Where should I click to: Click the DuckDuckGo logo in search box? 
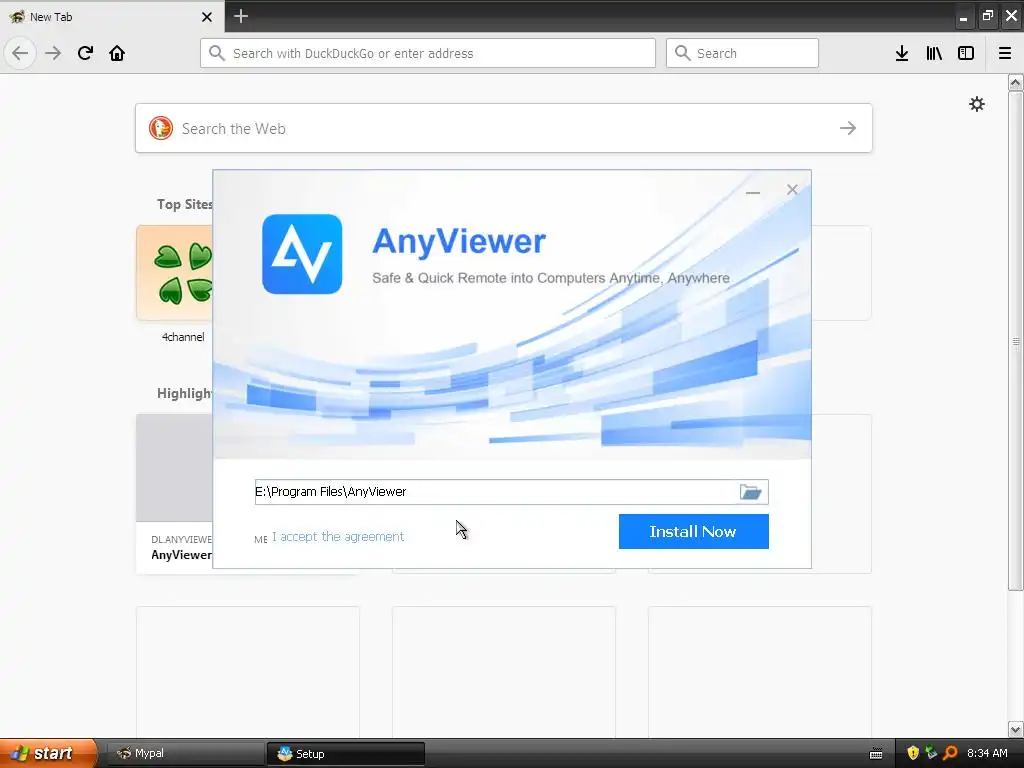pos(161,128)
